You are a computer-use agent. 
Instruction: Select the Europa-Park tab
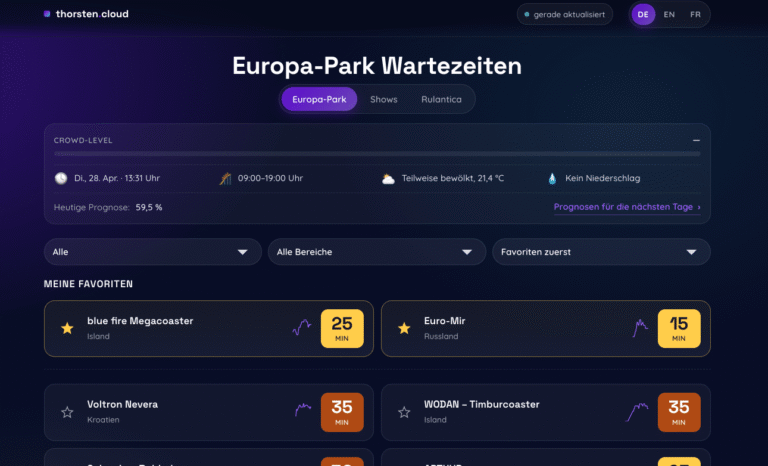tap(319, 99)
